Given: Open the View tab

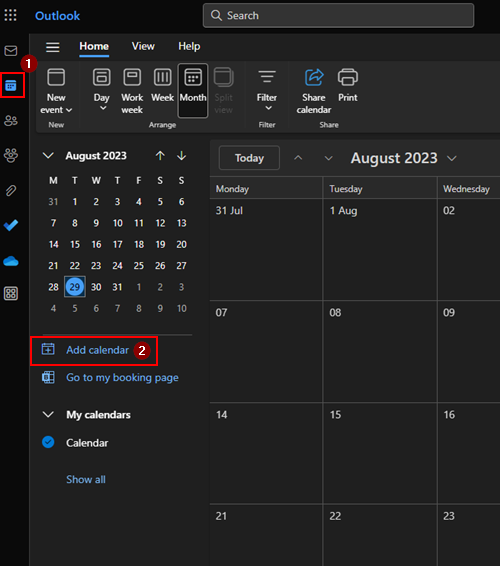Looking at the screenshot, I should [143, 46].
